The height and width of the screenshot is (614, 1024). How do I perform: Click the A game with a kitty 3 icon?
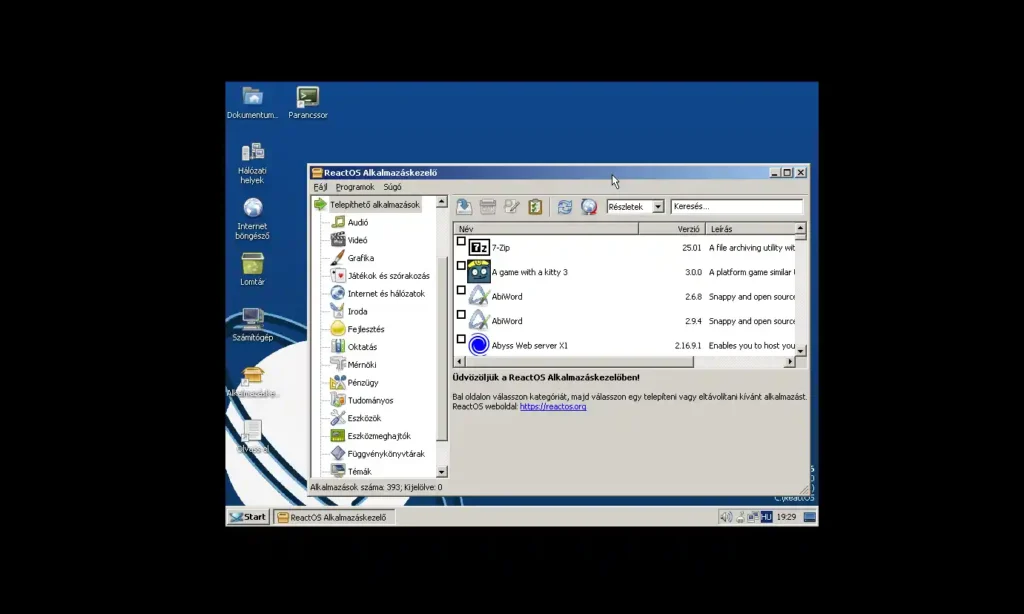point(479,272)
